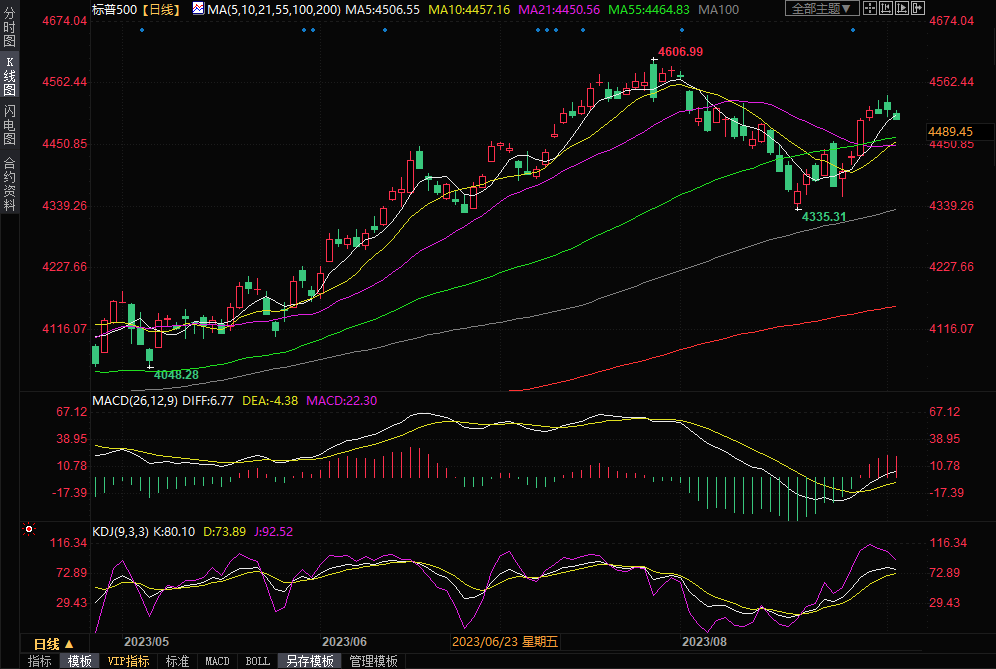996x669 pixels.
Task: Open 管理模板 template manager
Action: [373, 661]
